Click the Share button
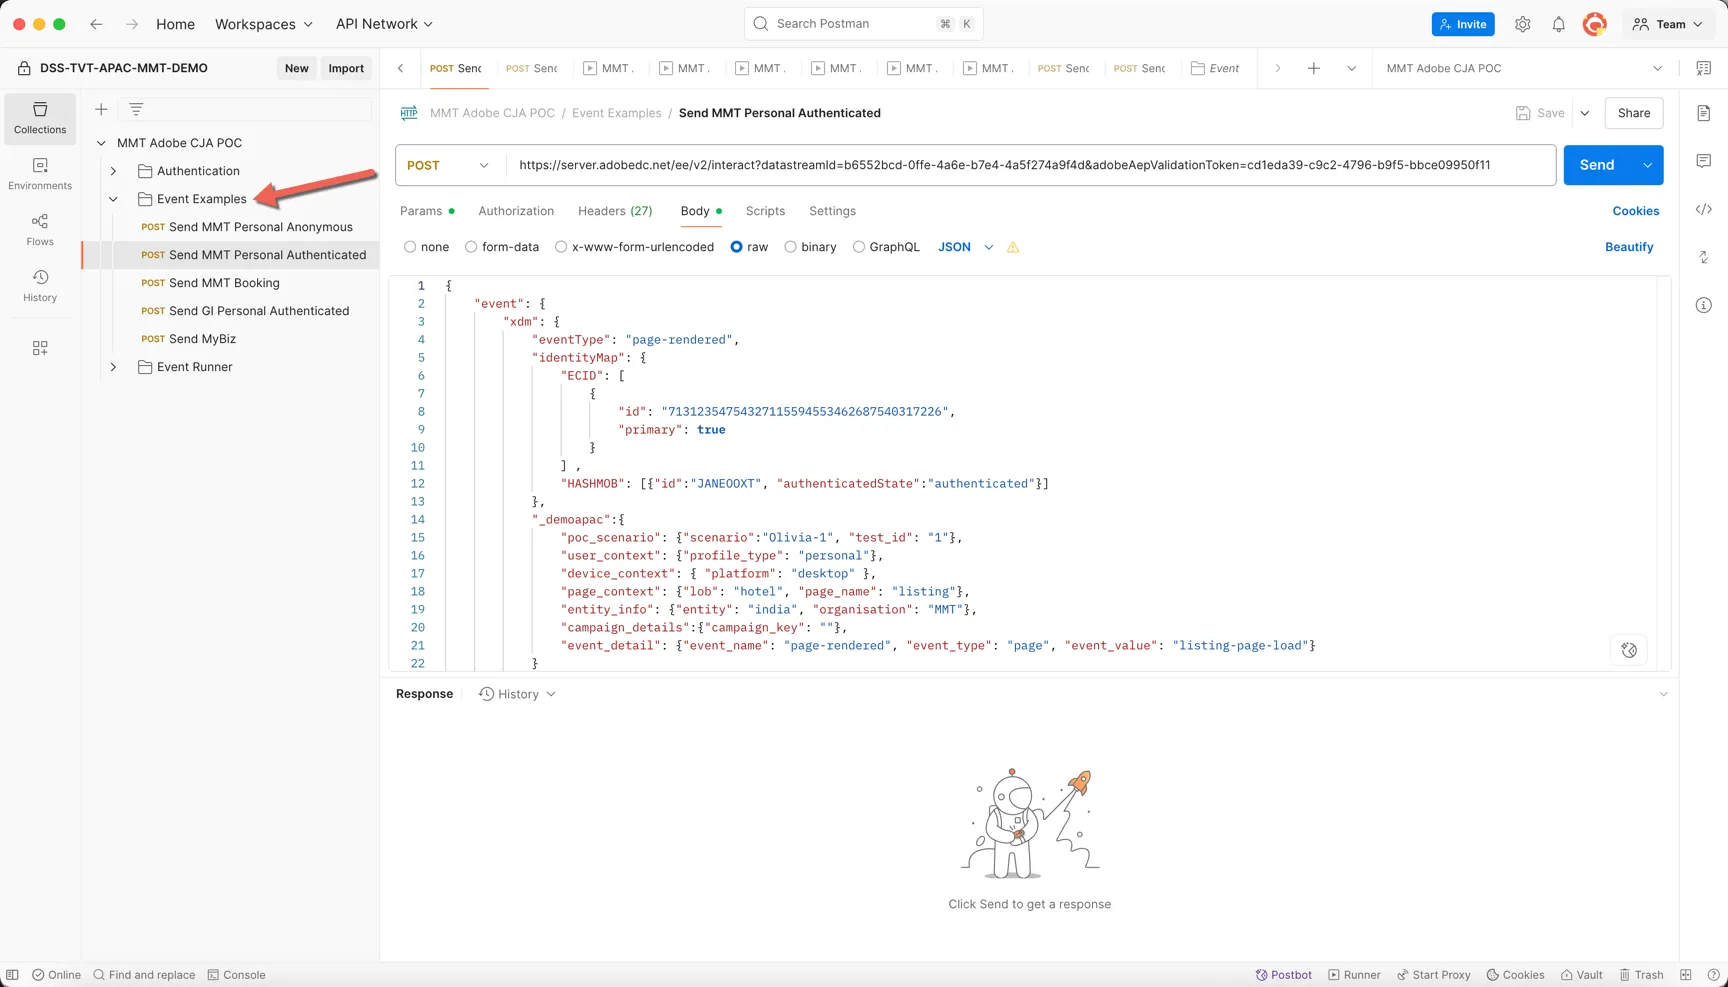Screen dimensions: 1728x987 (x=1634, y=113)
